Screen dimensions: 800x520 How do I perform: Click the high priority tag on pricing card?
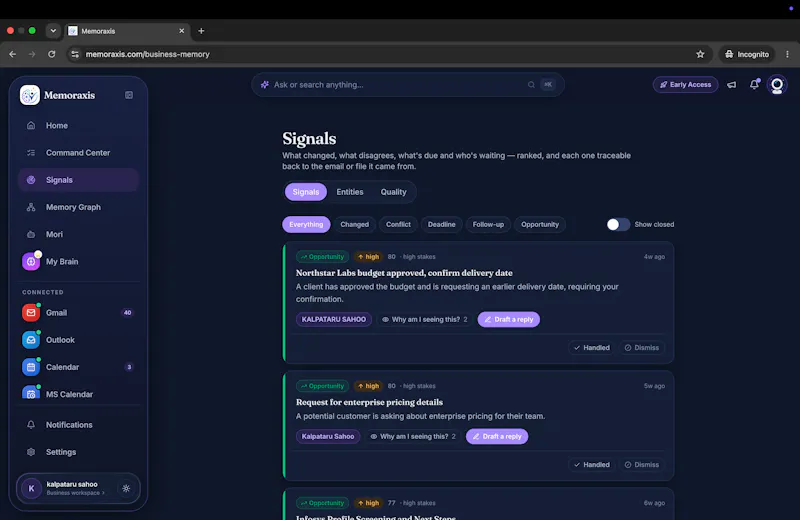coord(368,386)
